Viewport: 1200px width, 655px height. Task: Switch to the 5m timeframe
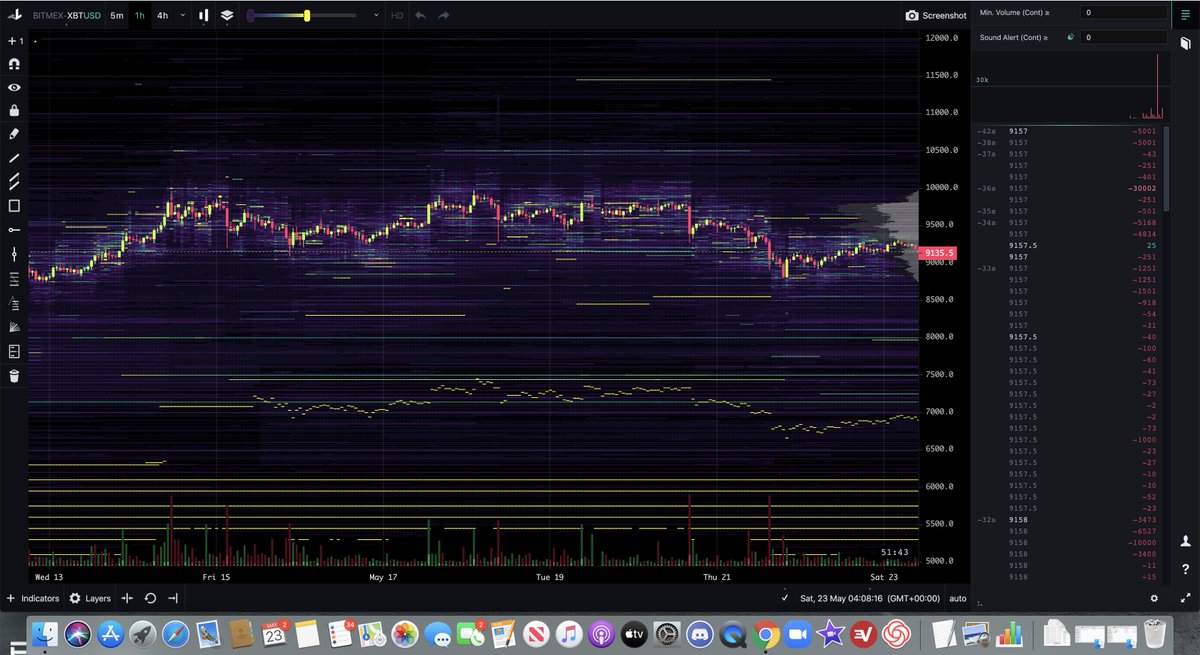(117, 16)
